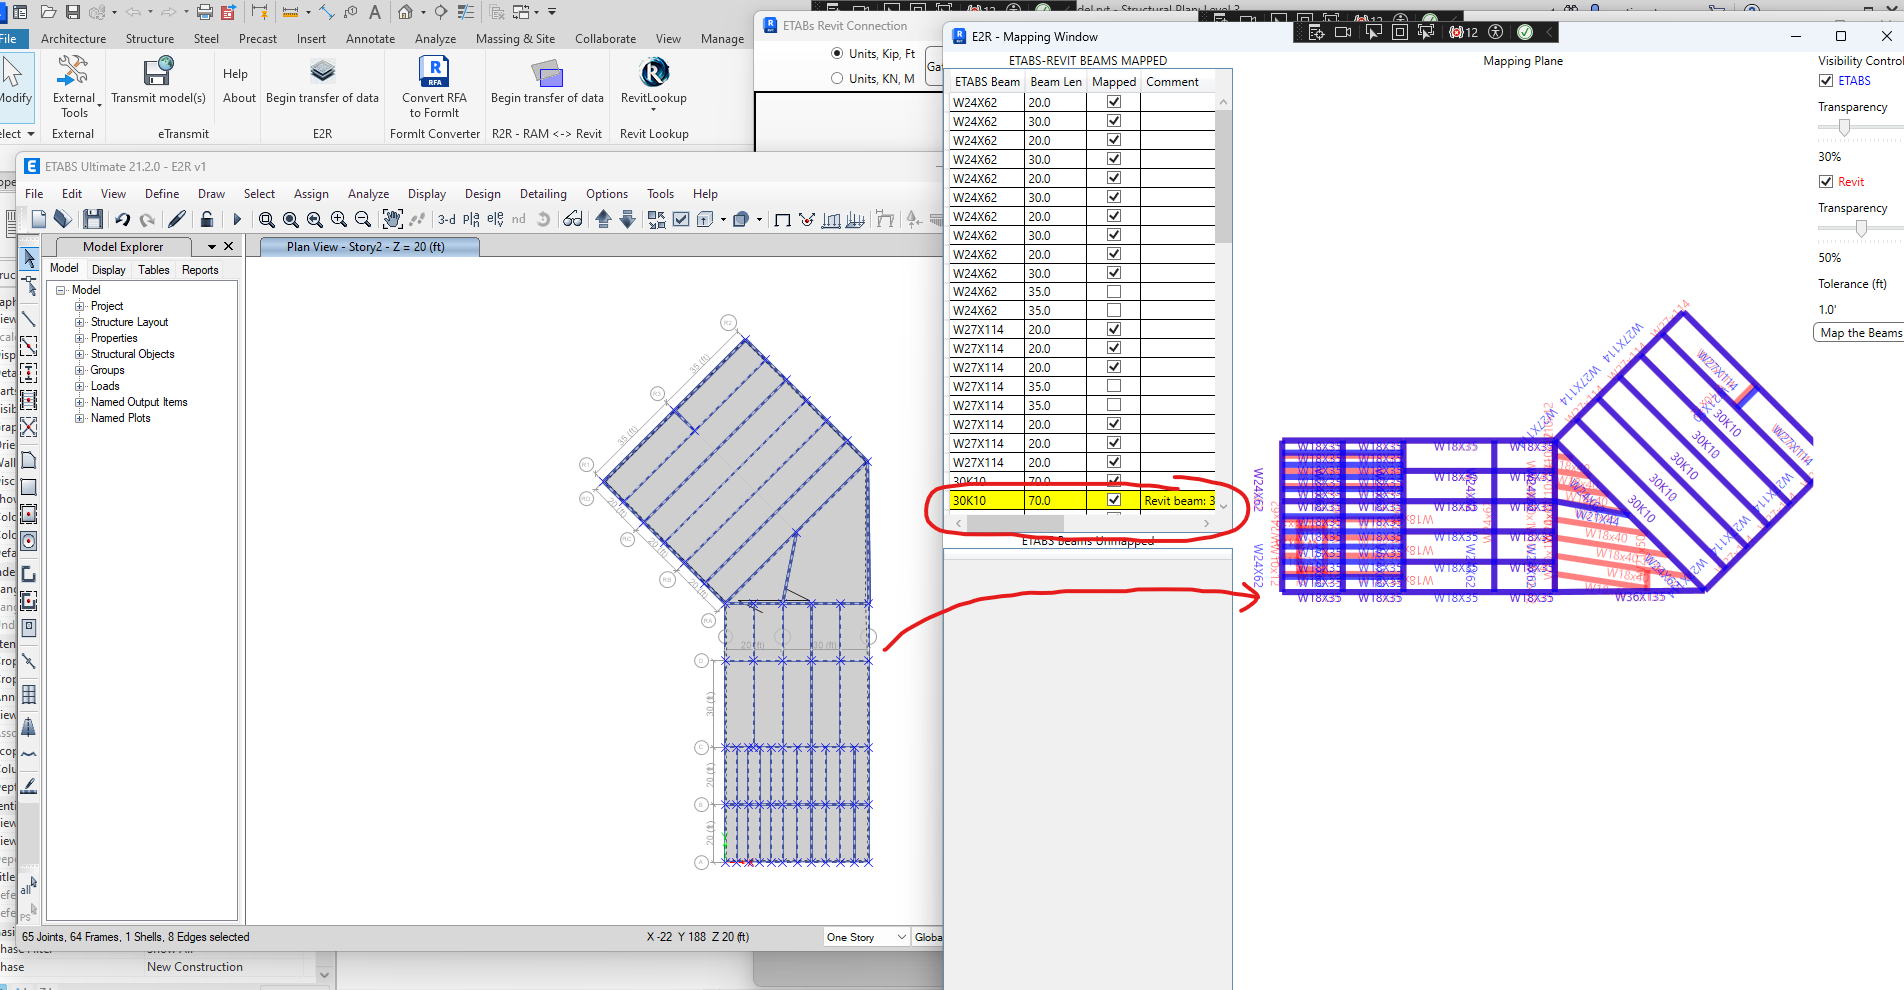Select the Units, Kip, Ft radio button
1904x990 pixels.
coord(837,53)
